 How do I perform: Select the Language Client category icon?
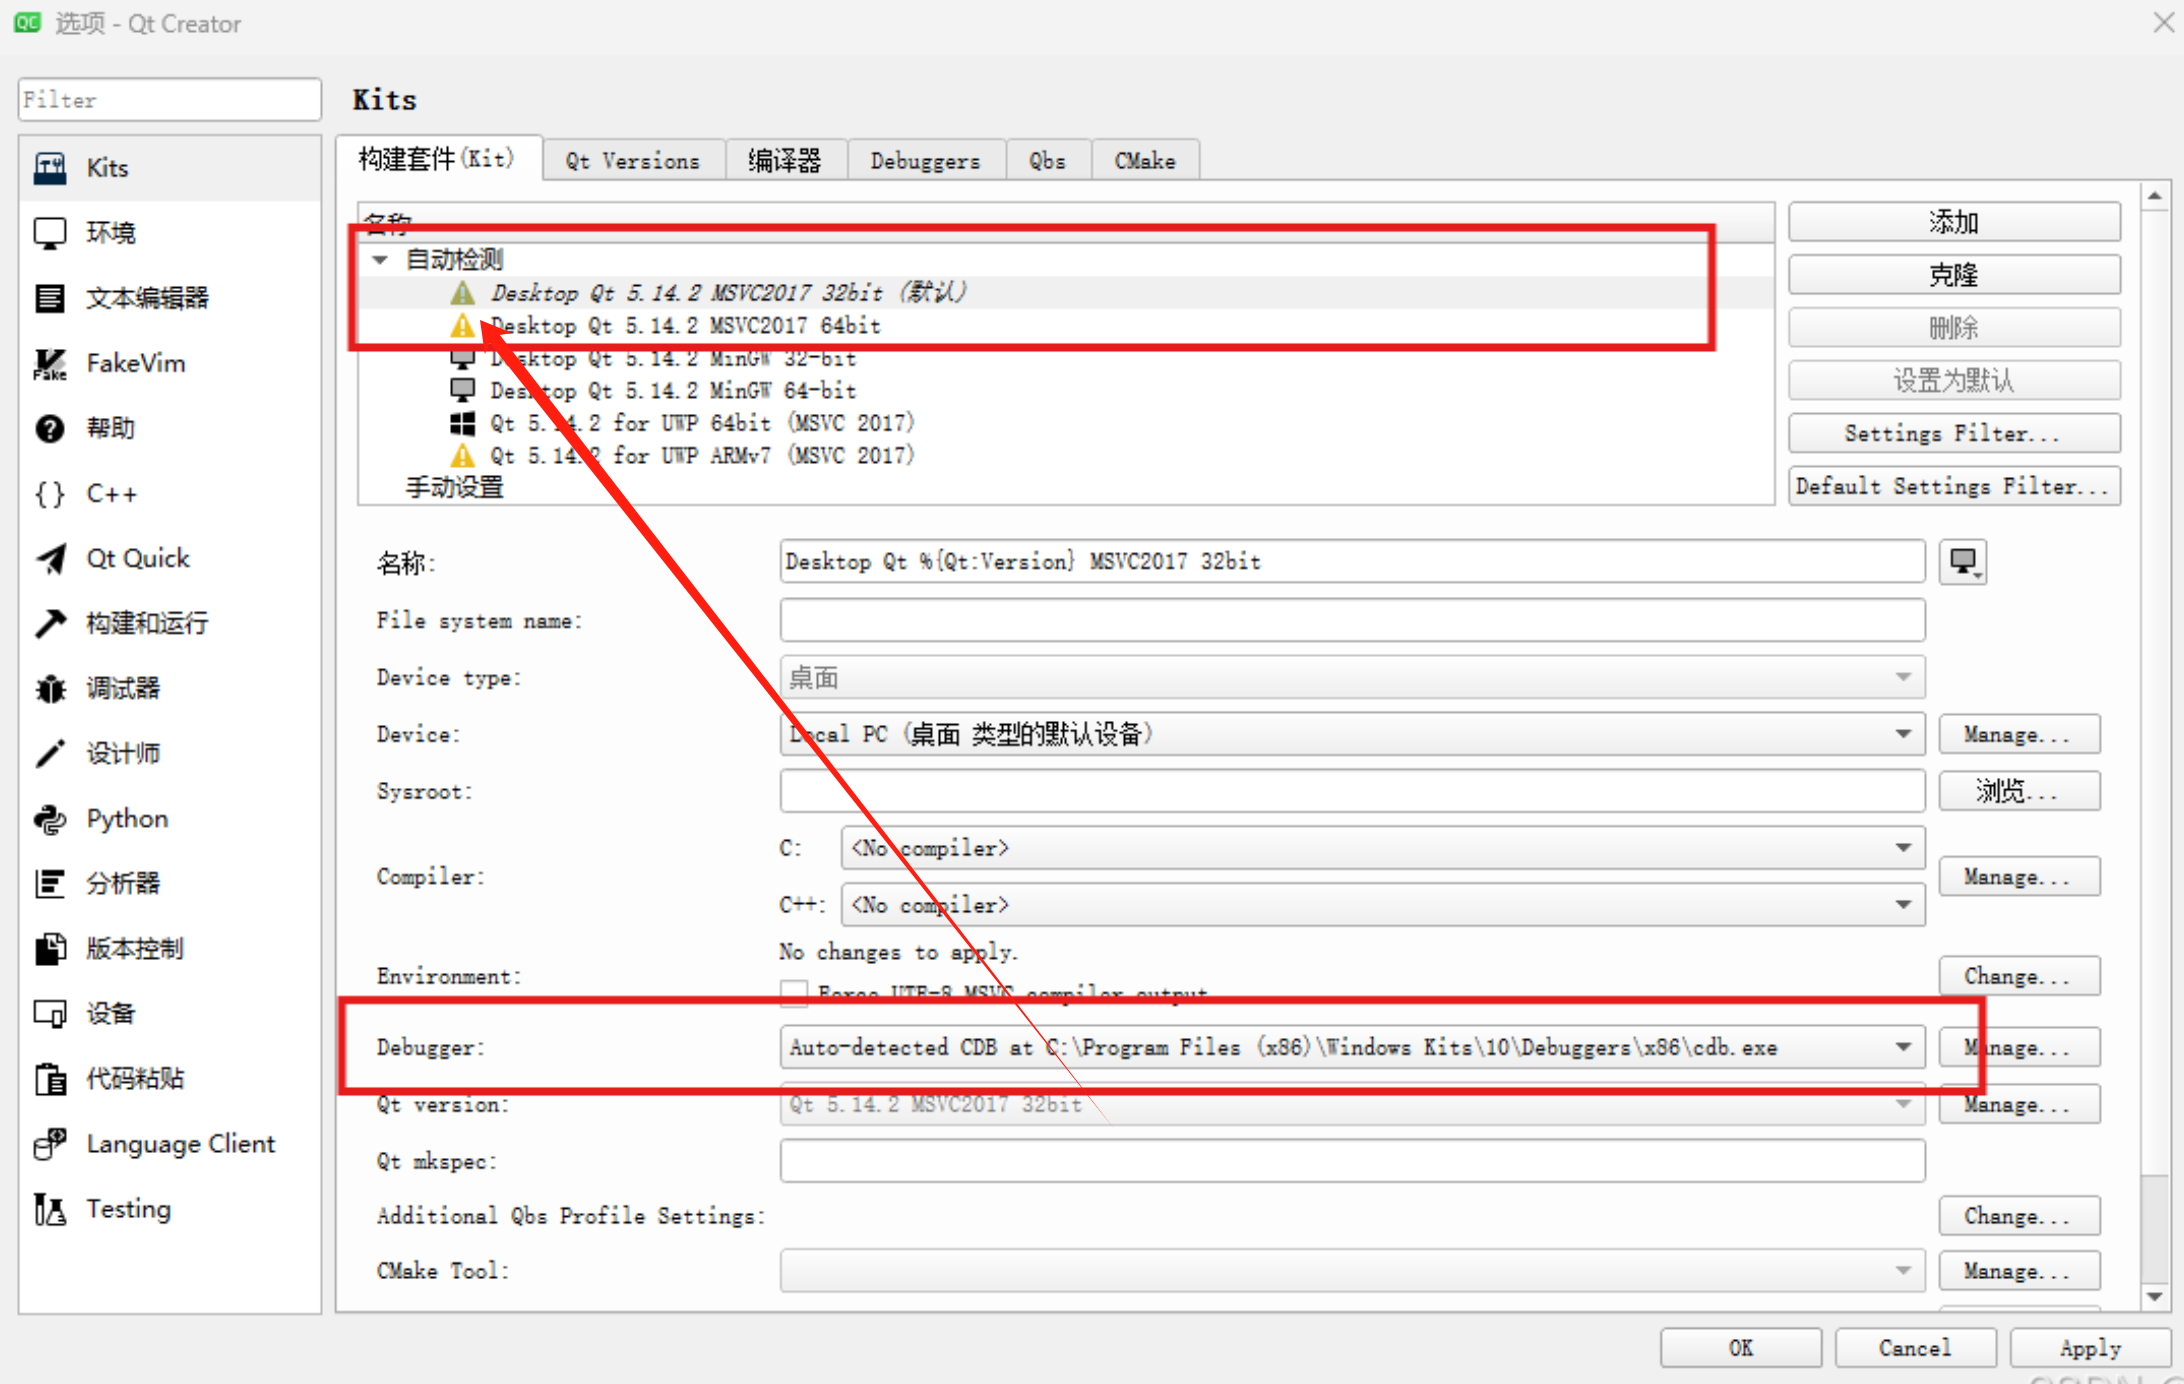tap(50, 1144)
